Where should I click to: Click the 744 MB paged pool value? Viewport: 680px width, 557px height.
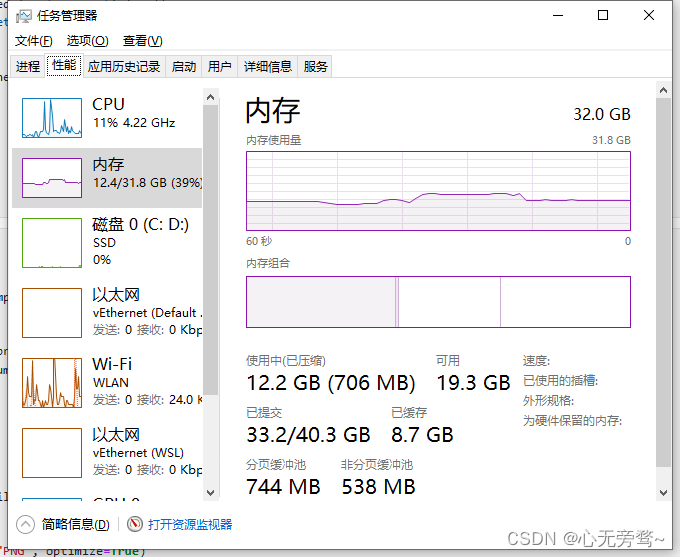(x=283, y=487)
